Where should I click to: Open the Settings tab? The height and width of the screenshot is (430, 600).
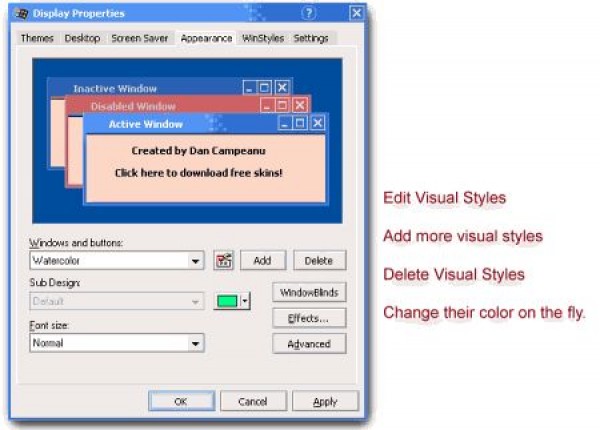click(311, 38)
